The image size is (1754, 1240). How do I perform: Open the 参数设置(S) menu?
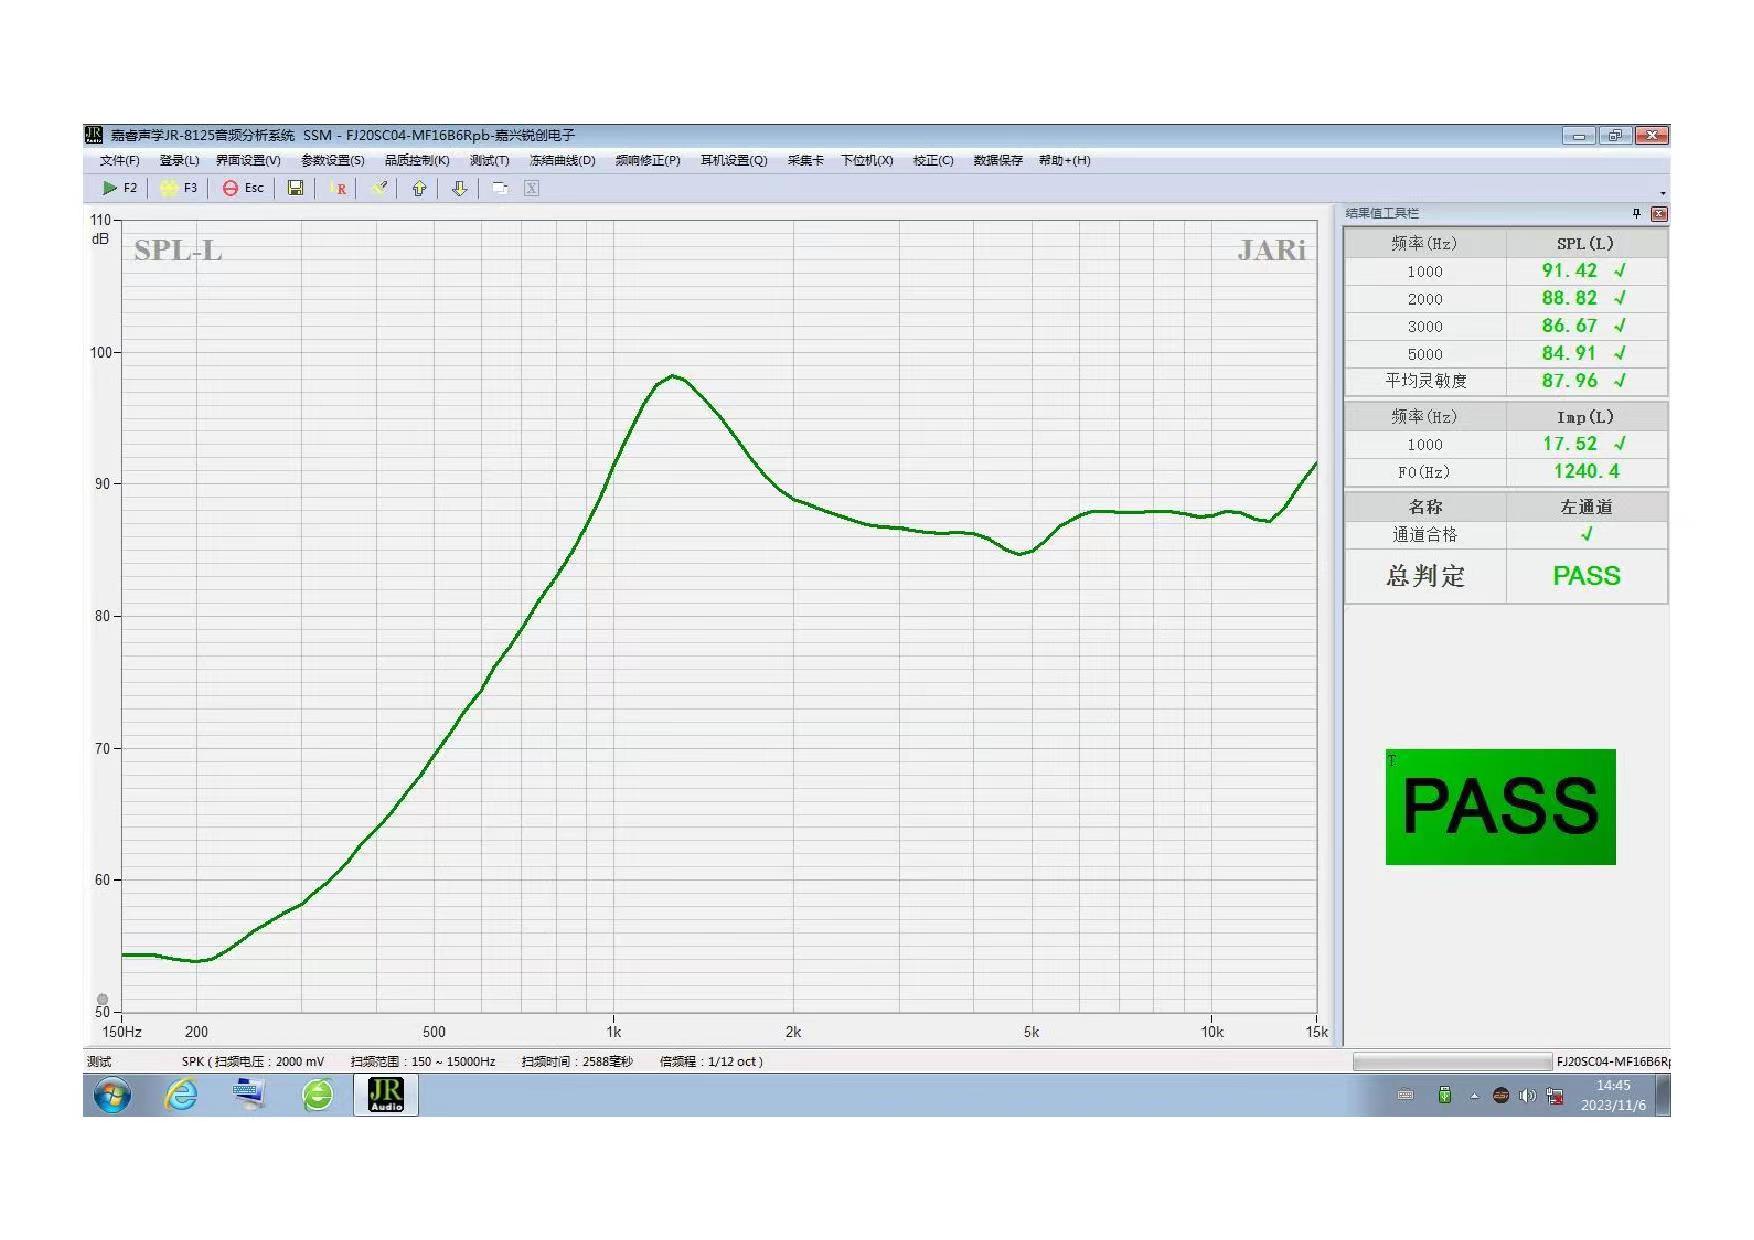click(x=332, y=161)
